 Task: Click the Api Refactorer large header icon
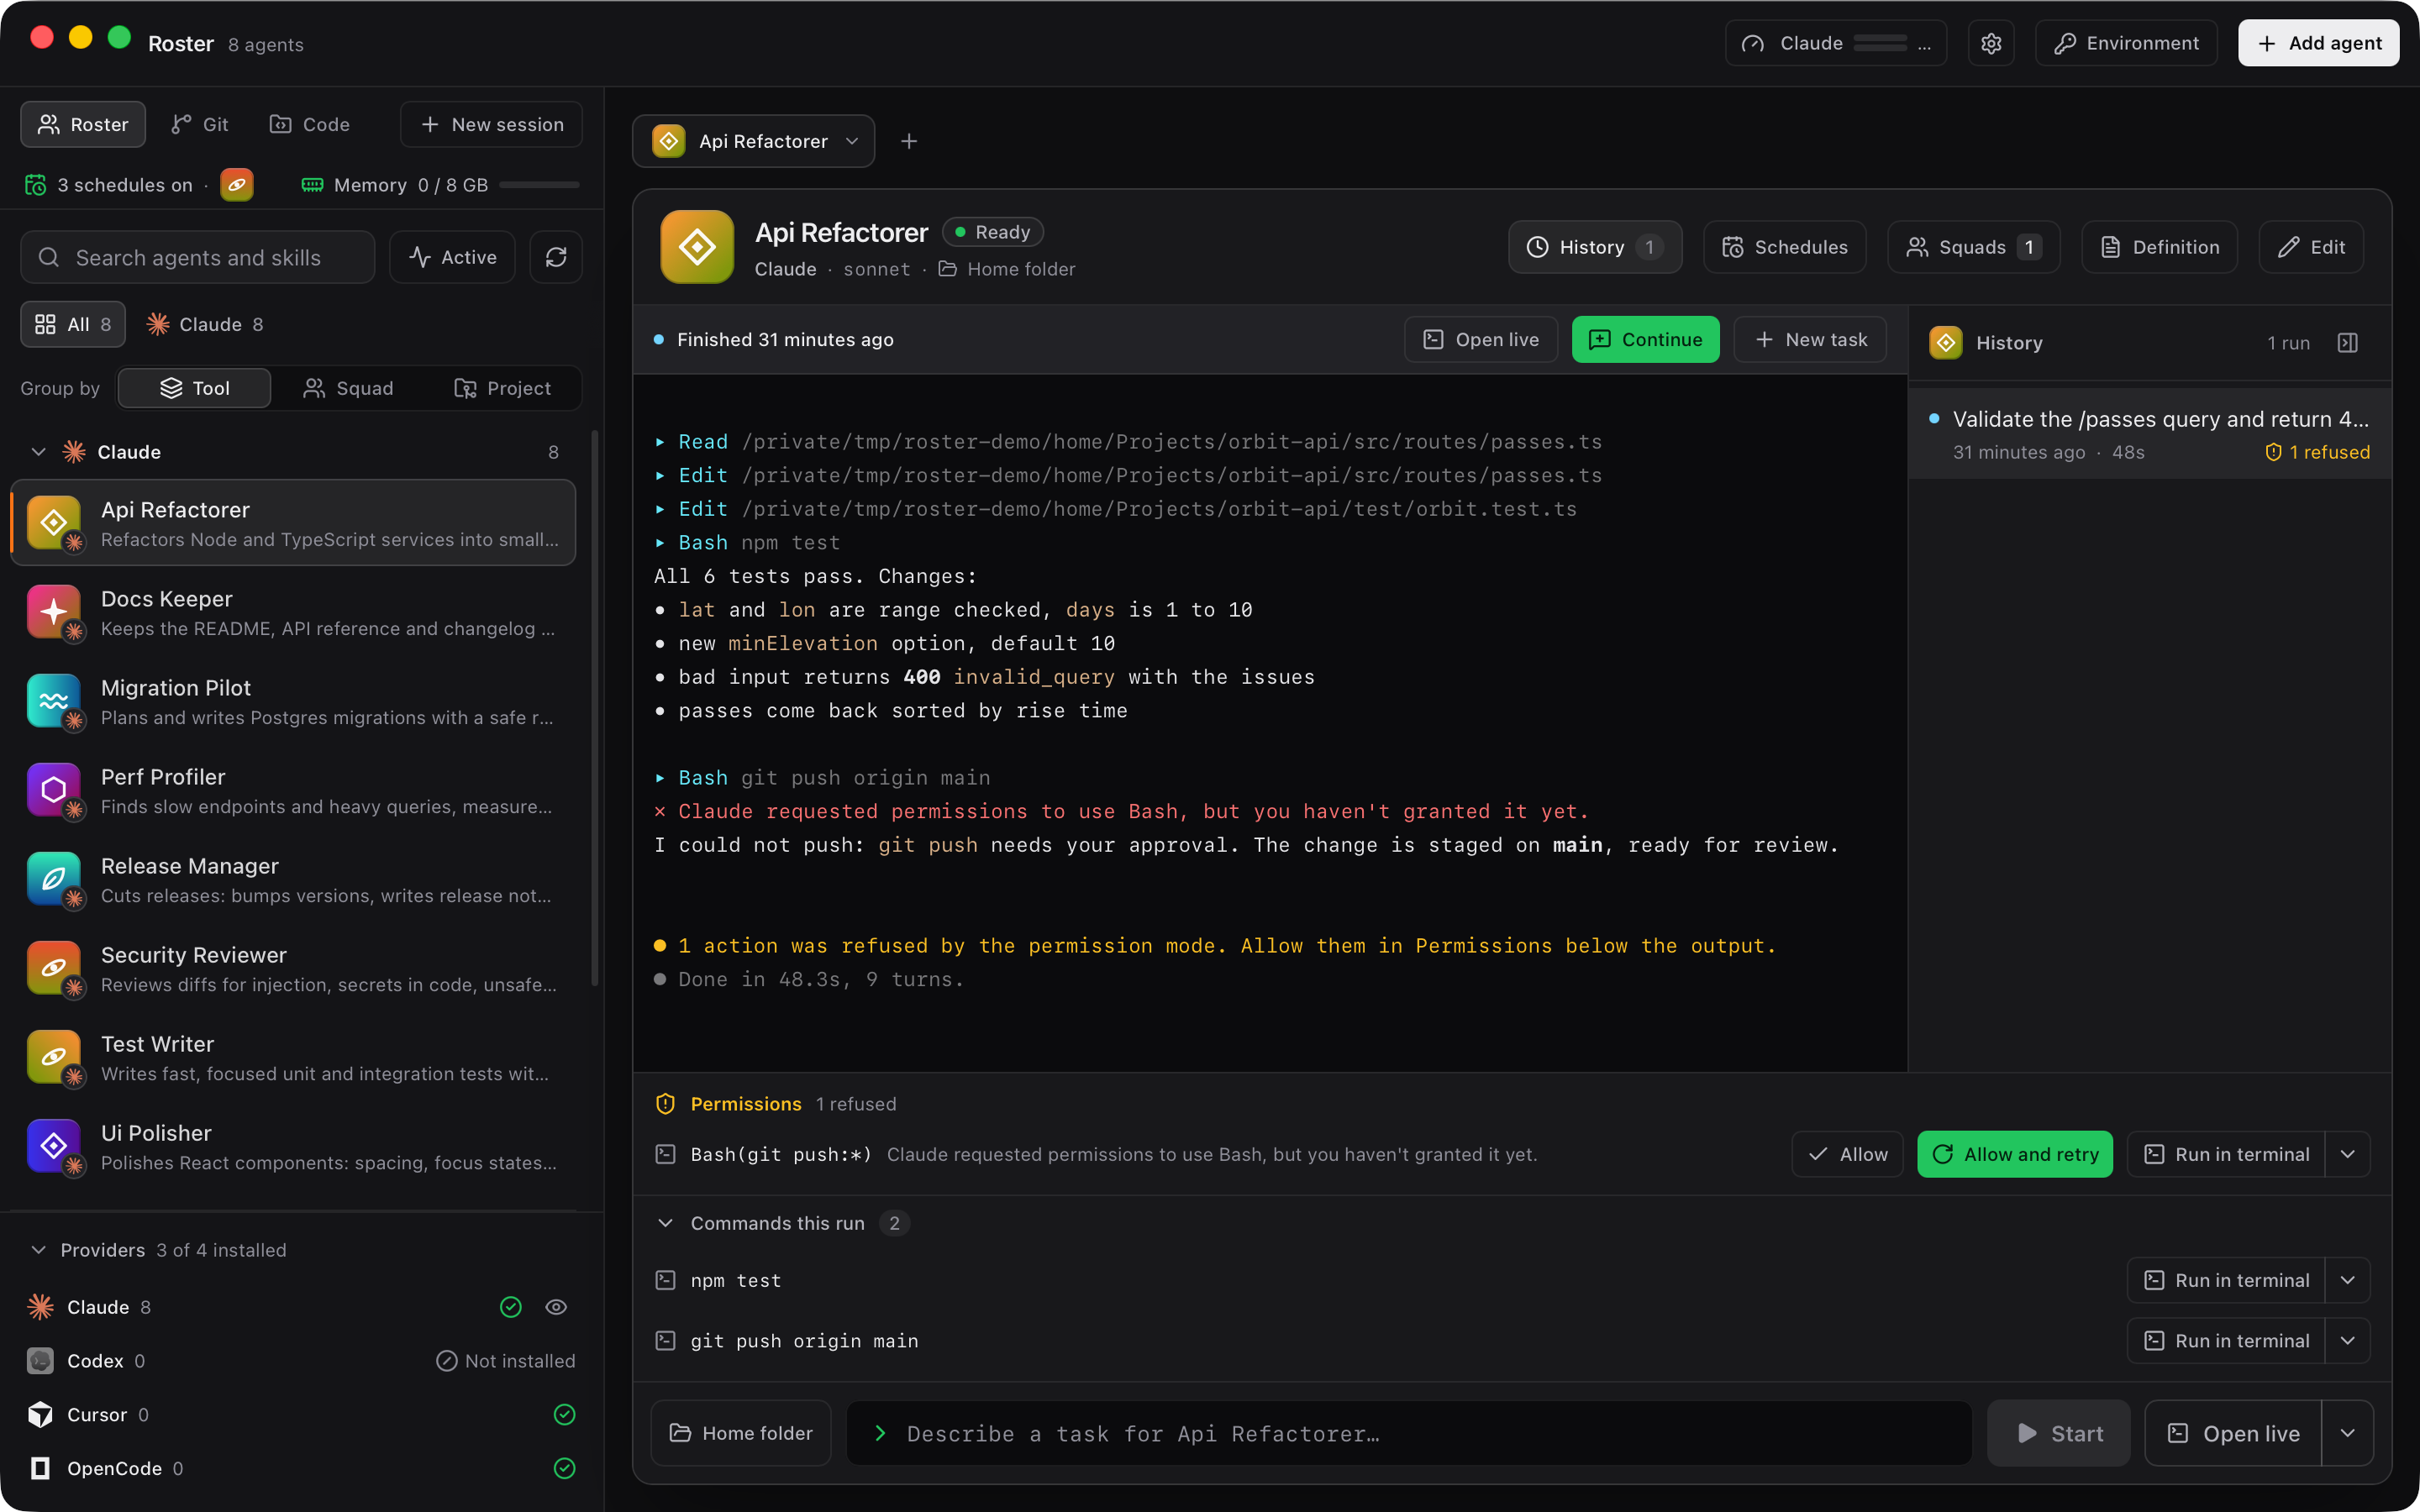coord(697,247)
